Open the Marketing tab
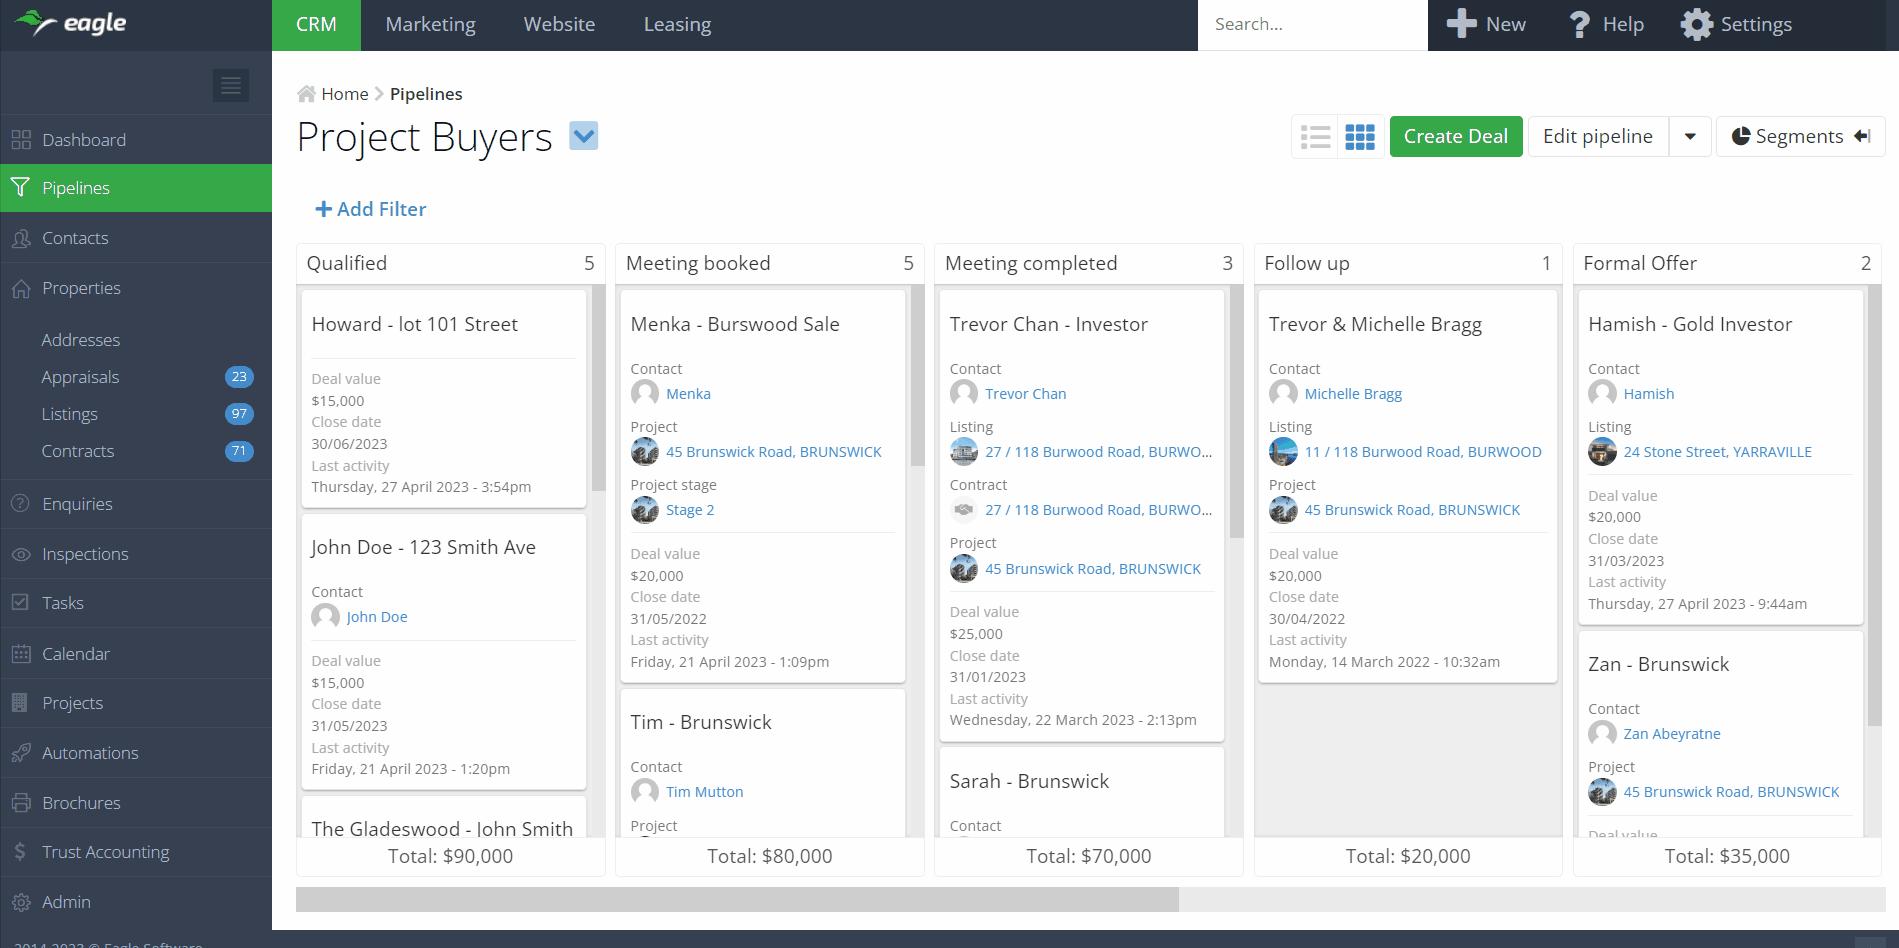The image size is (1899, 948). [x=430, y=25]
